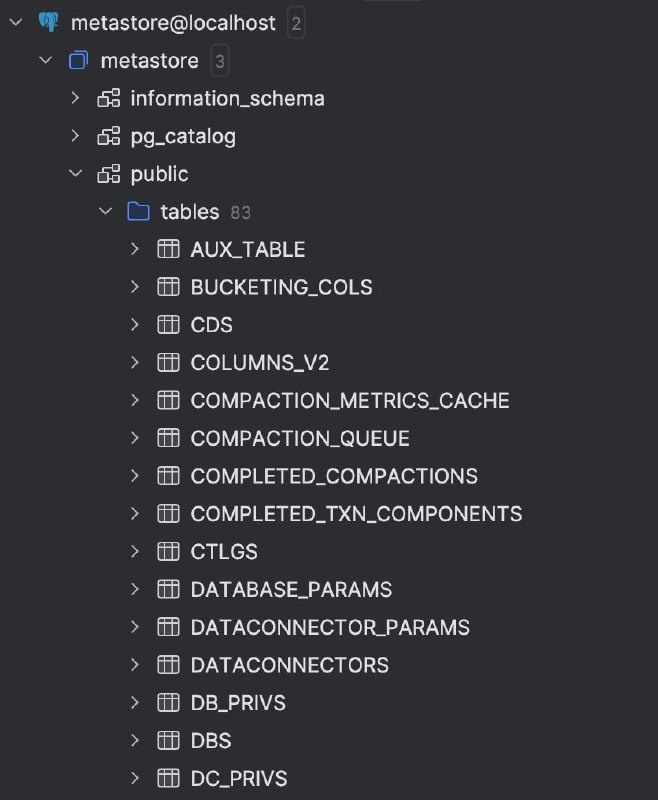Collapse the metastore@localhost datasource node
This screenshot has width=658, height=800.
point(15,22)
